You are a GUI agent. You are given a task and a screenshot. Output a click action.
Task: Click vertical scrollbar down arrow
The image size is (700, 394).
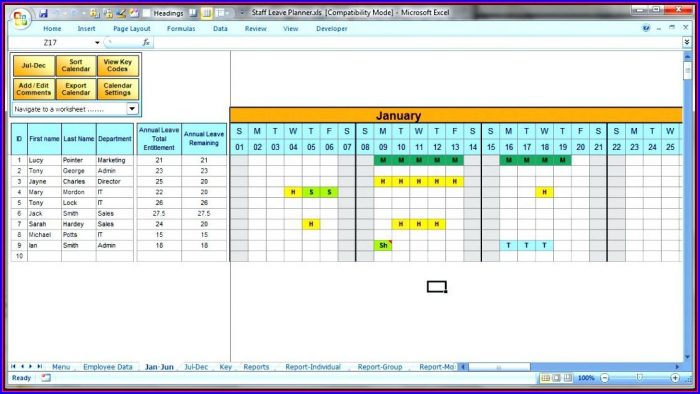687,357
